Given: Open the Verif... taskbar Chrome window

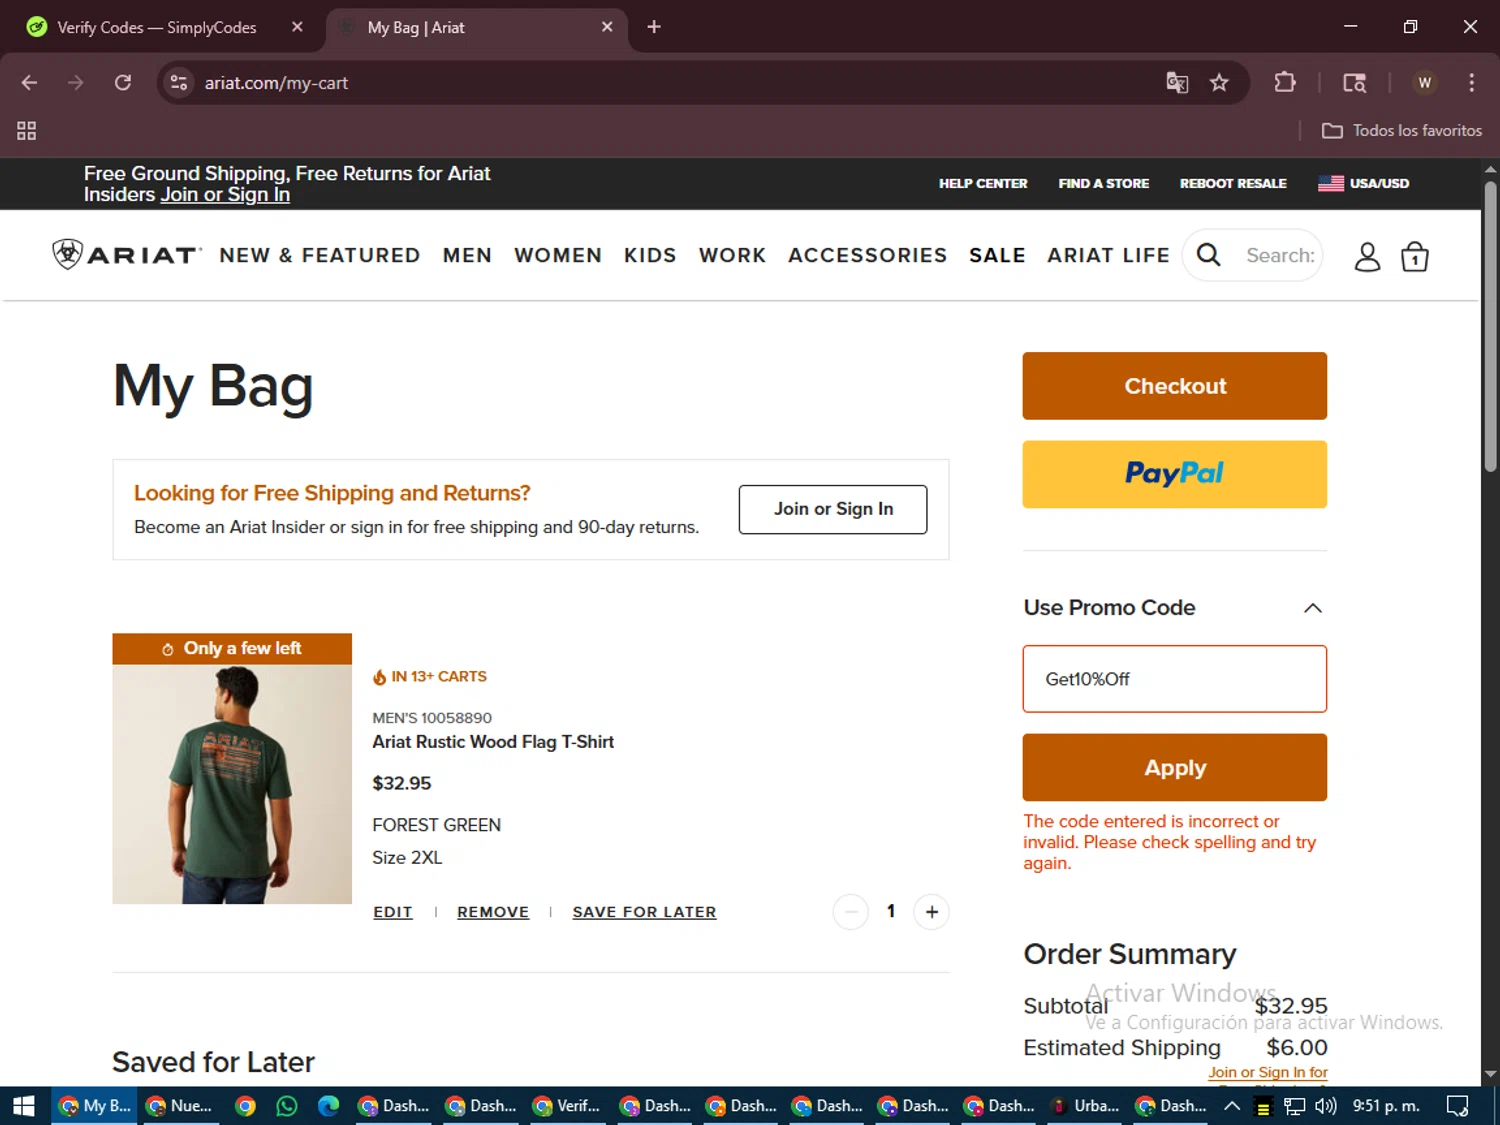Looking at the screenshot, I should (567, 1106).
